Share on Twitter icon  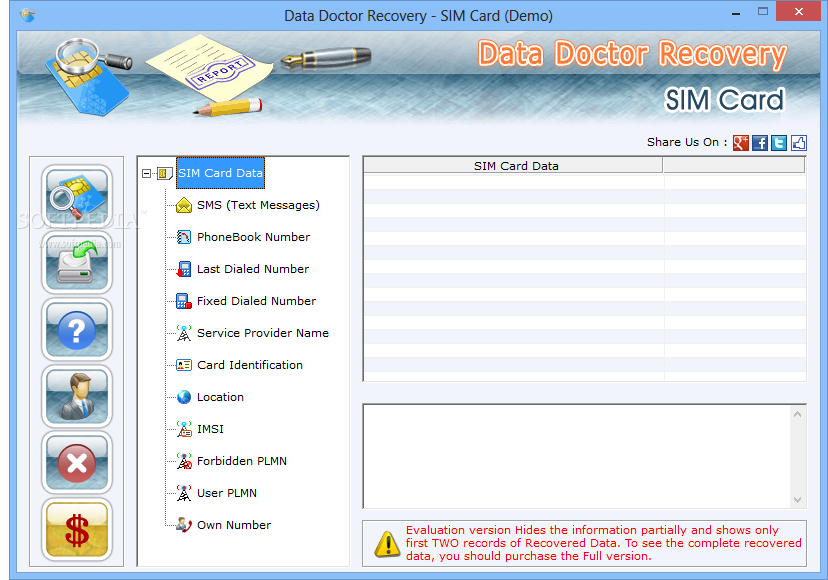coord(779,143)
